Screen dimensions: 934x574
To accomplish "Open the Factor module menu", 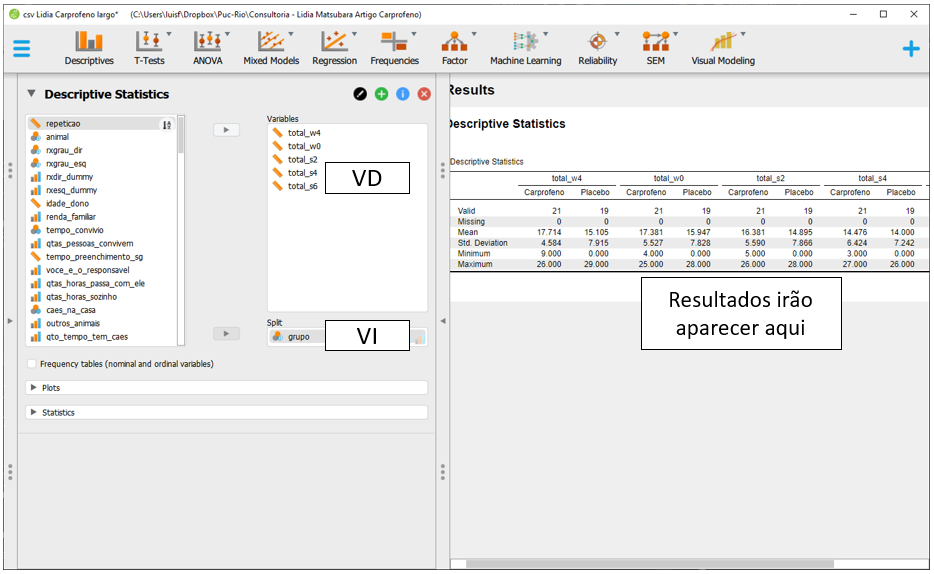I will coord(454,47).
